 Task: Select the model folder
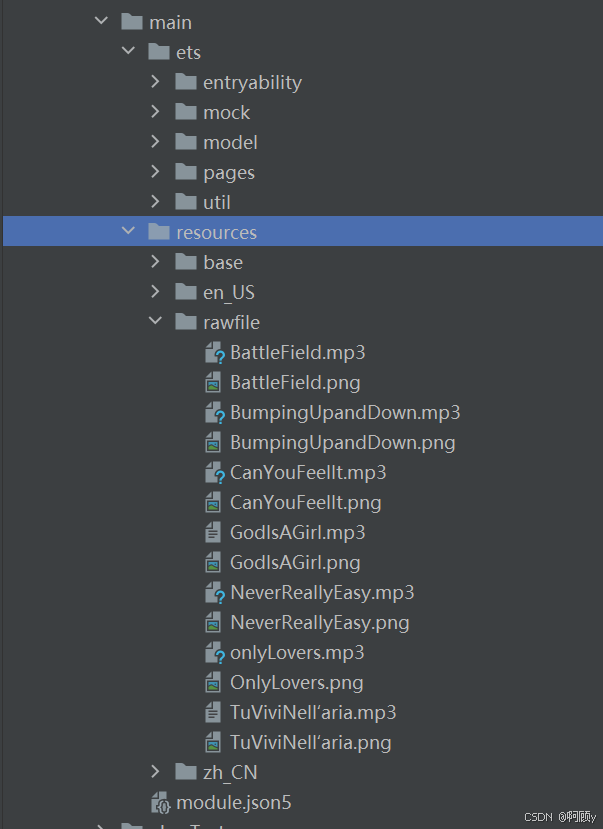(230, 142)
